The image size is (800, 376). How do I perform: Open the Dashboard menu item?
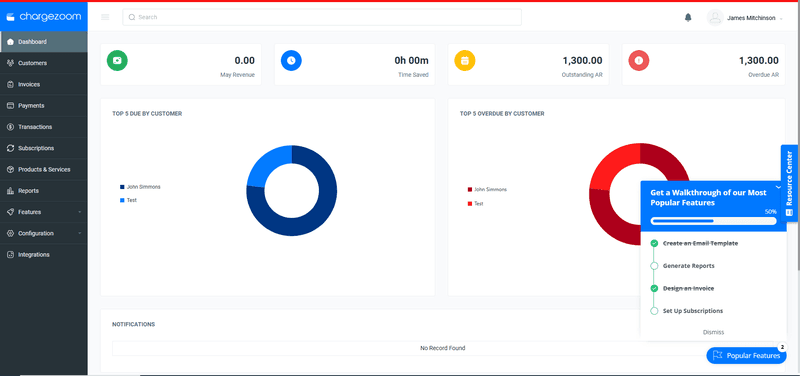click(44, 42)
